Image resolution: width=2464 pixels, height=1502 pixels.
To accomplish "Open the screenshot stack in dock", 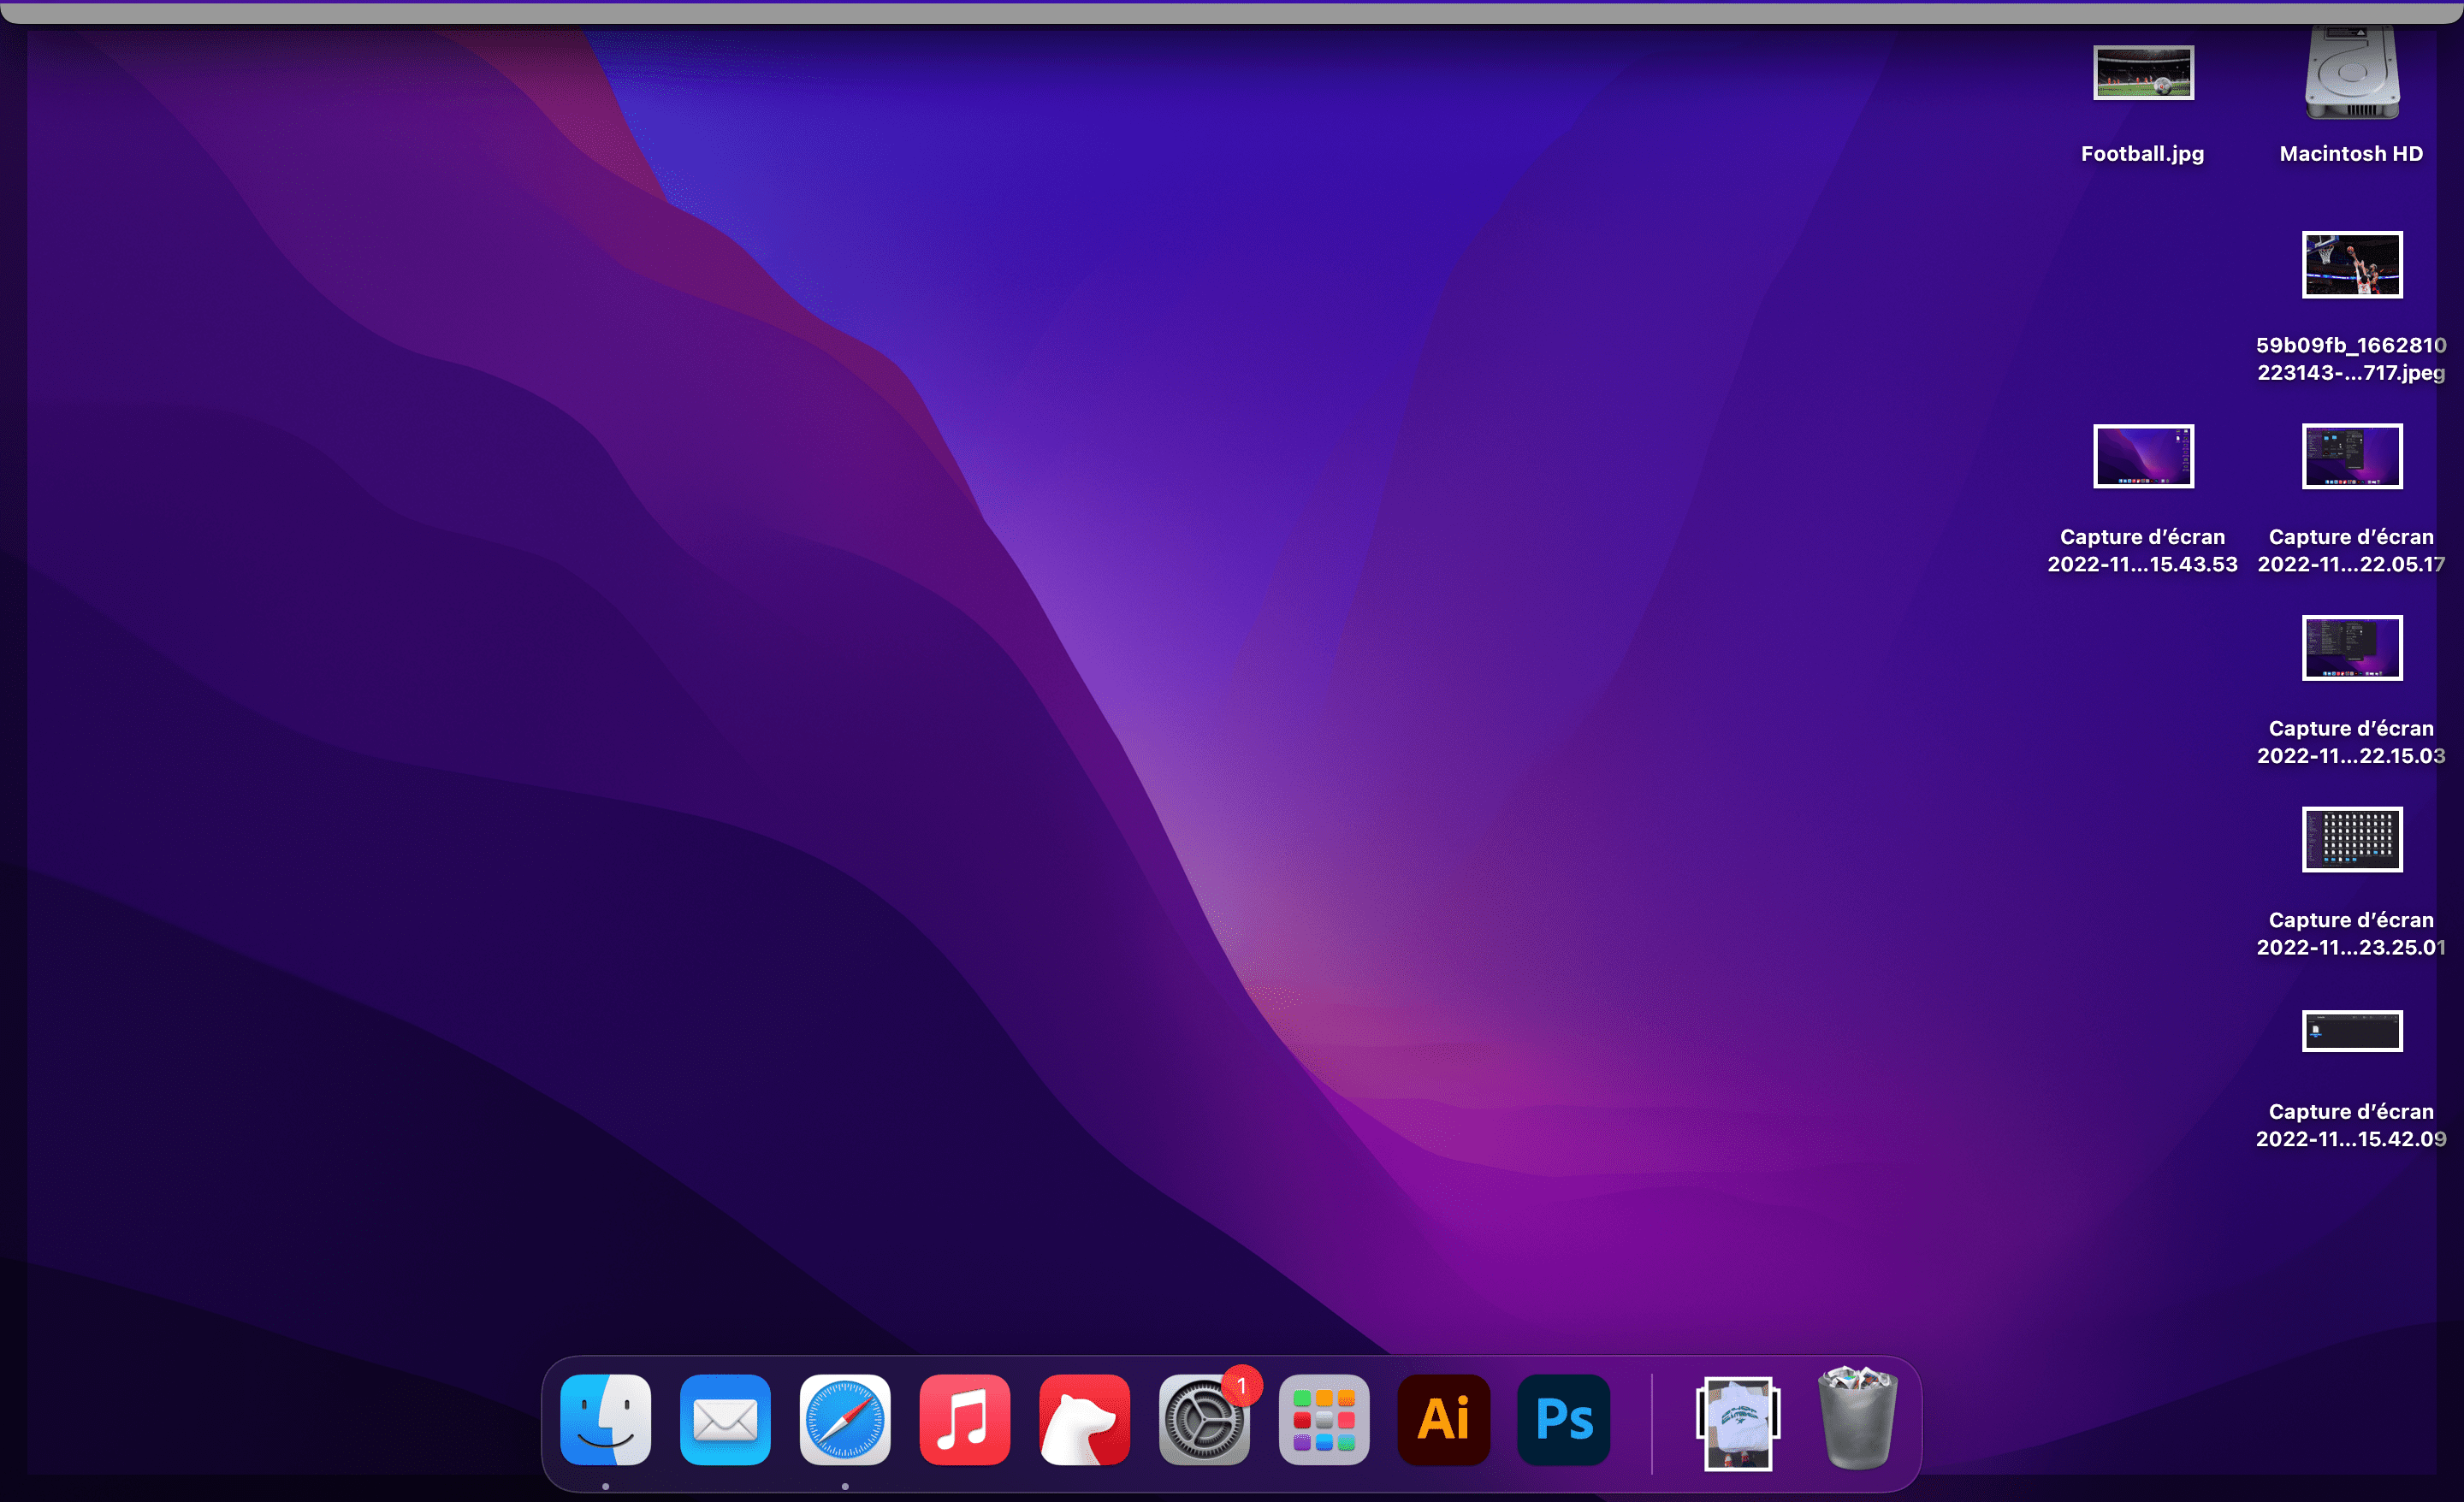I will tap(1738, 1421).
